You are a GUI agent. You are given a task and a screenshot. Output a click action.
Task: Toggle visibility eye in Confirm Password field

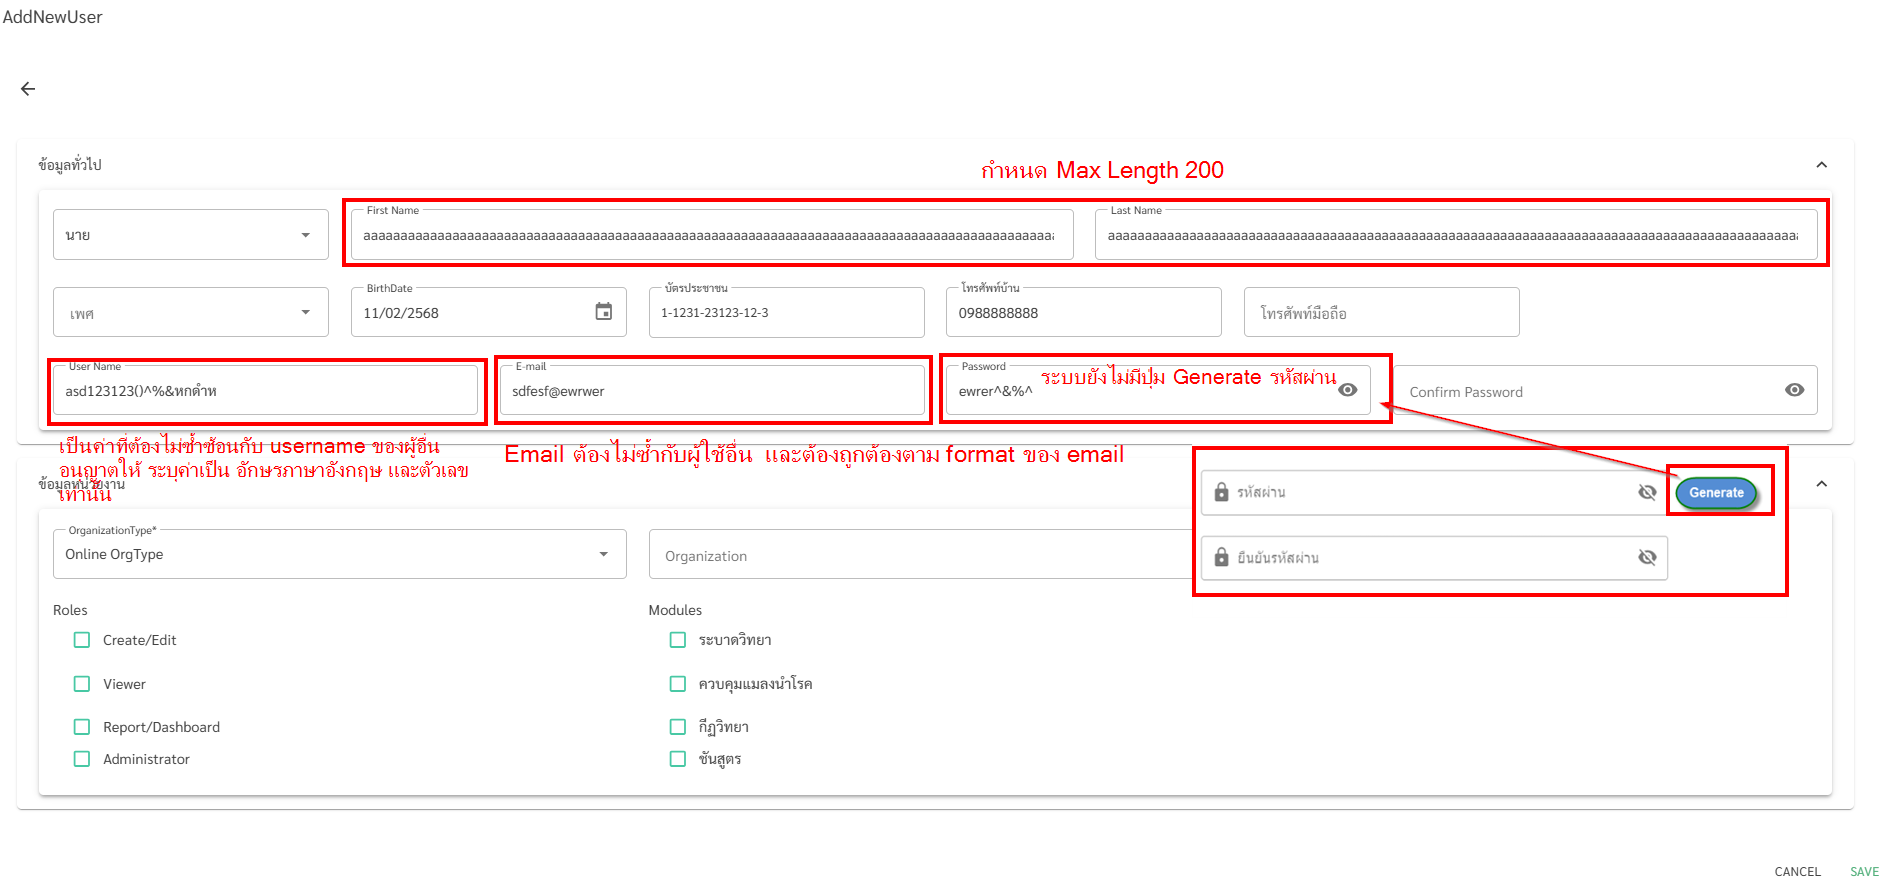[1794, 390]
